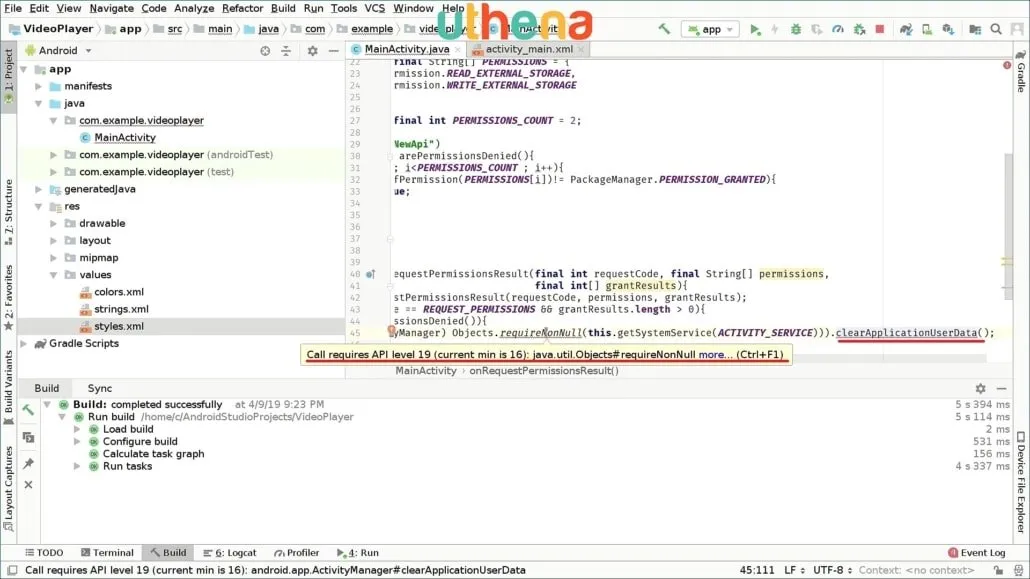Hide the Project panel with minus icon
Viewport: 1030px width, 579px height.
(x=334, y=51)
